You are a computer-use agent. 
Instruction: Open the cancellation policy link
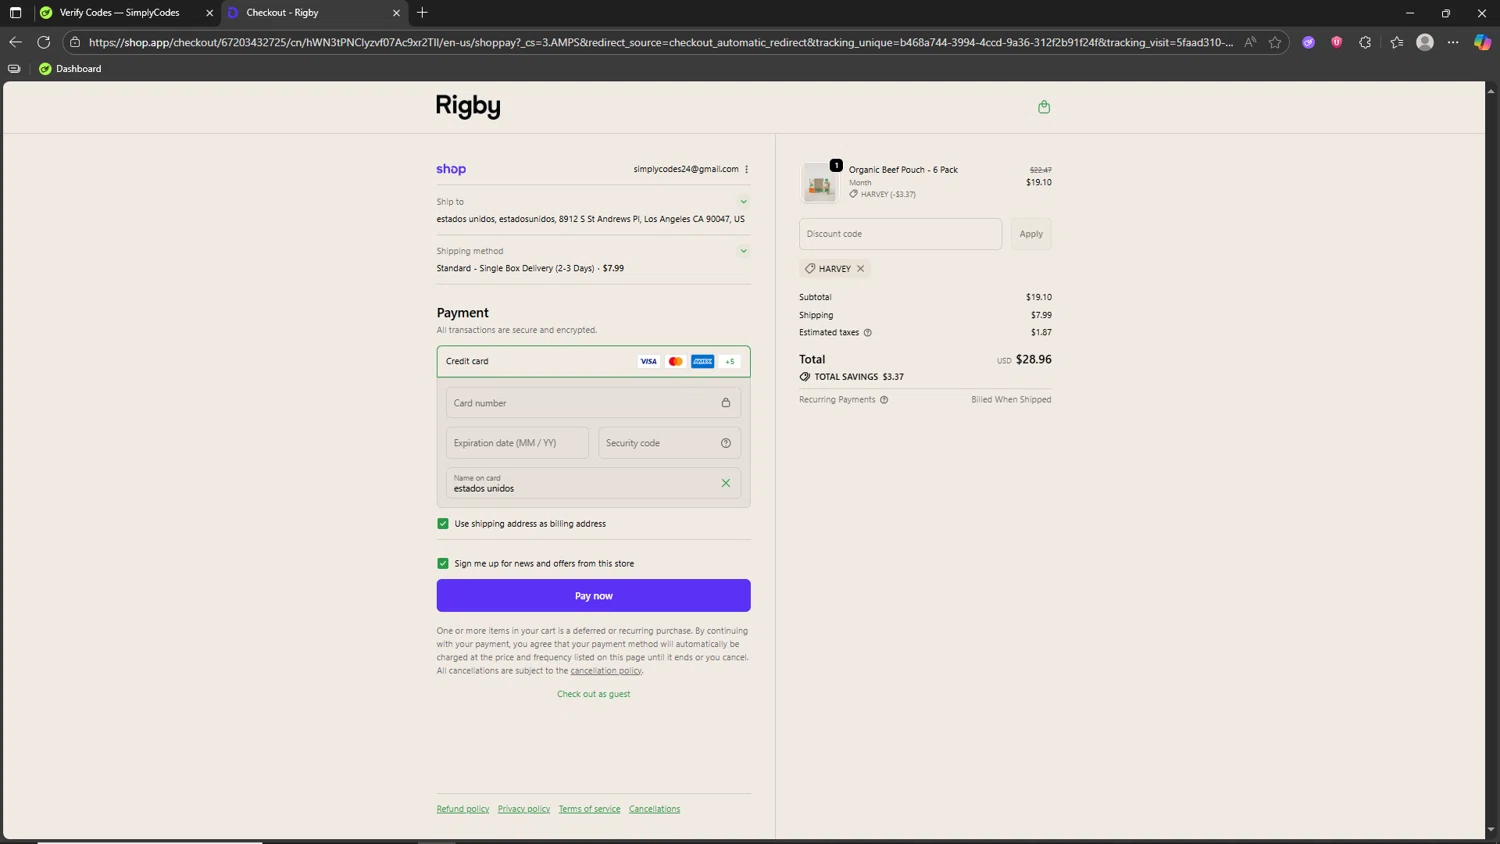click(x=606, y=671)
